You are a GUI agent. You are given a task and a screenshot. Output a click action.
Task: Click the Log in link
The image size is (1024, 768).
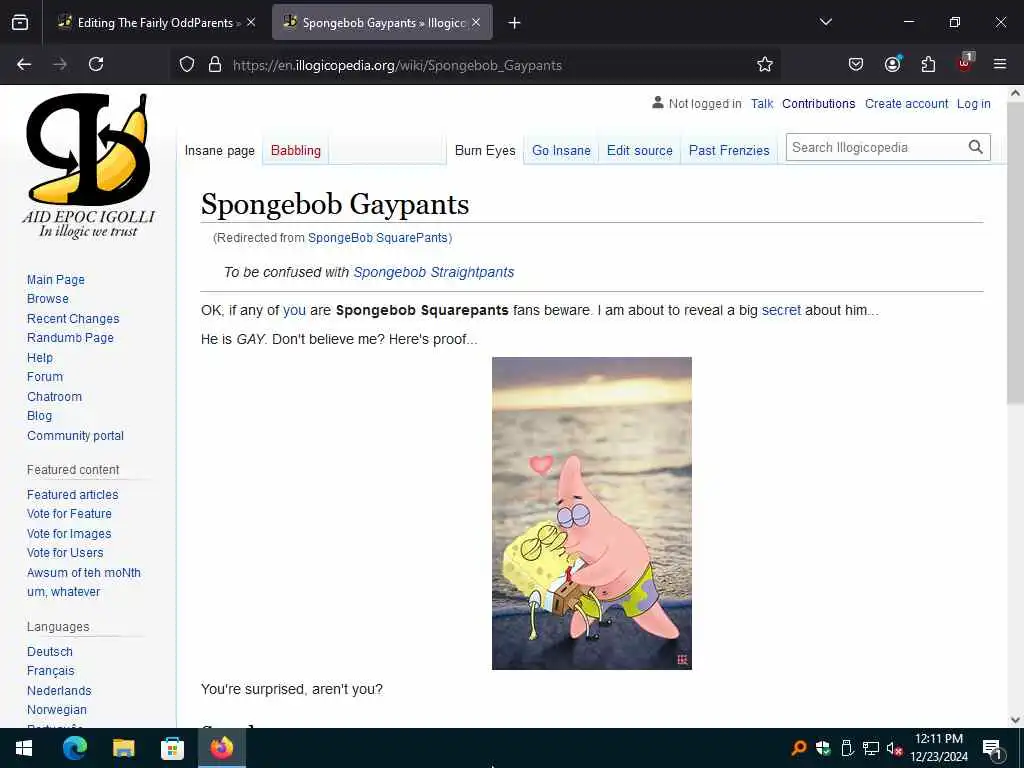point(974,104)
